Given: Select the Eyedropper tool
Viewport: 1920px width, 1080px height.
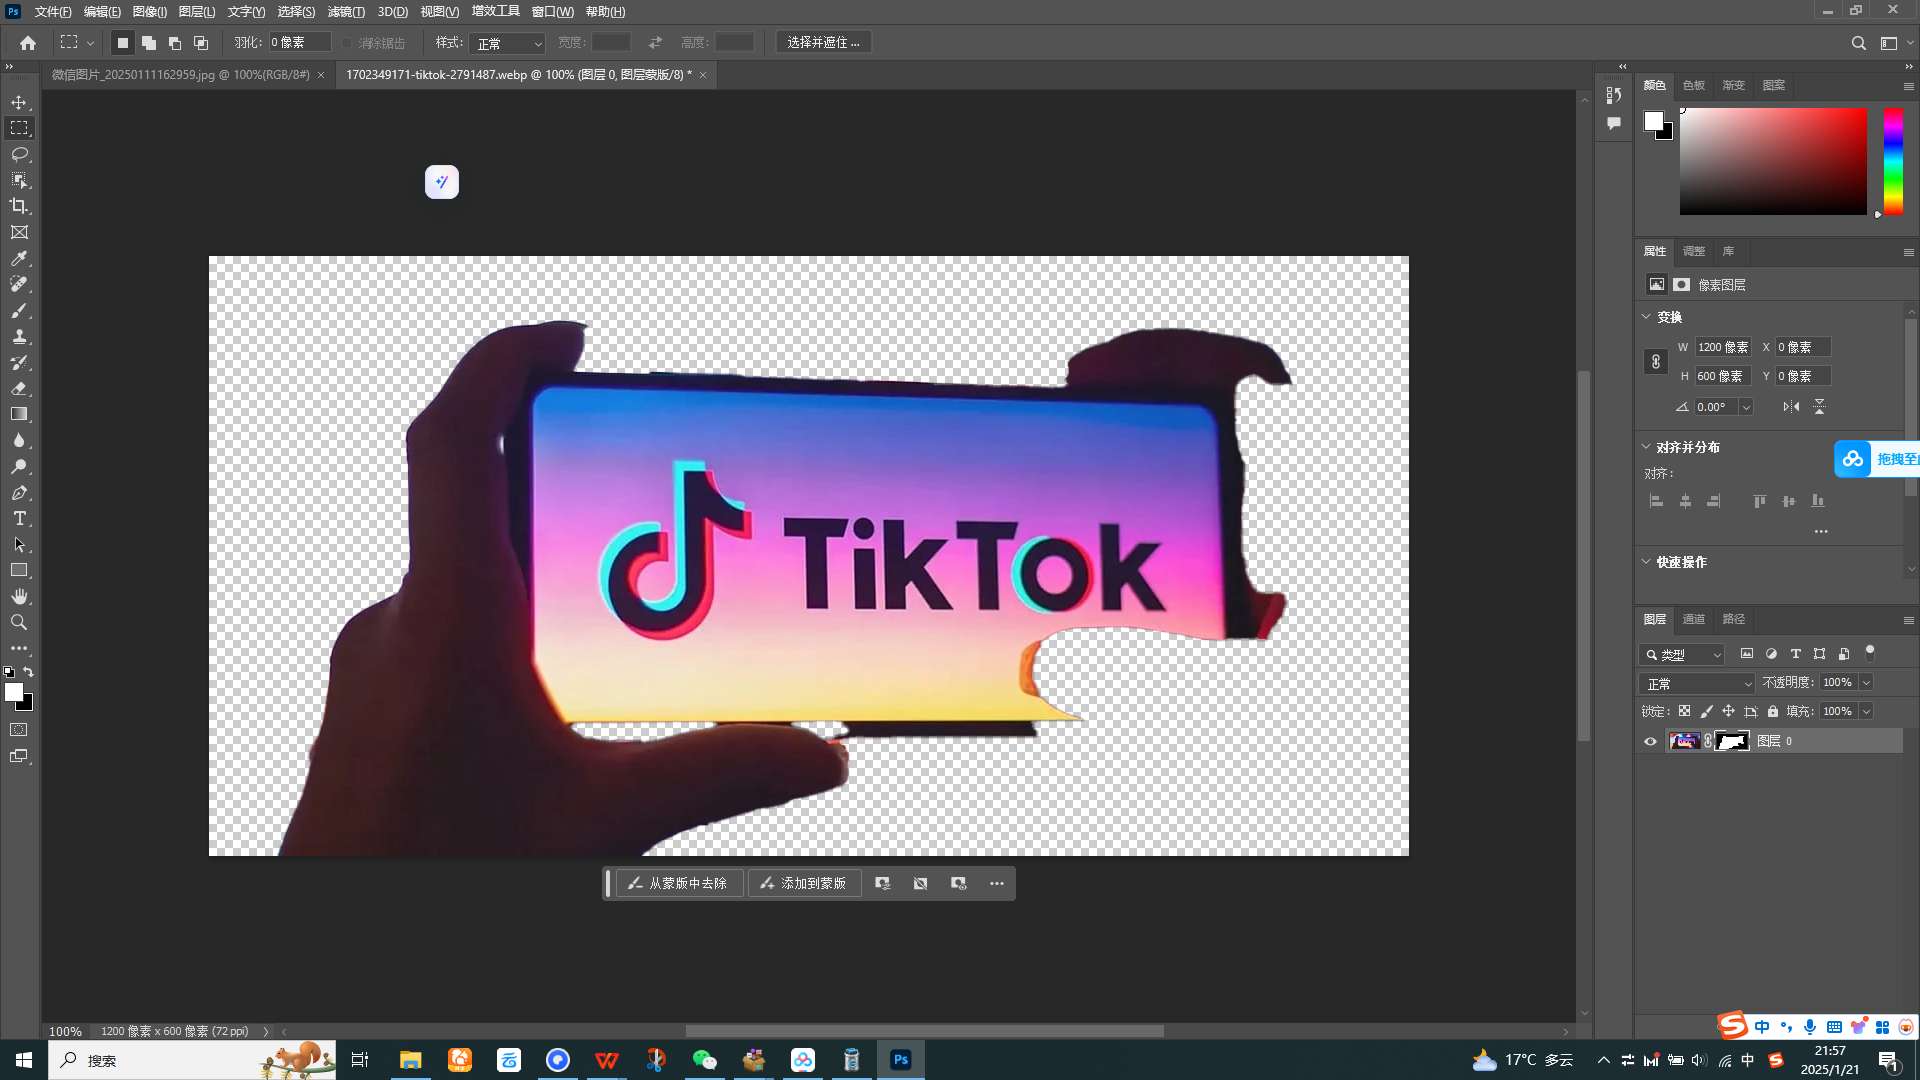Looking at the screenshot, I should point(19,258).
